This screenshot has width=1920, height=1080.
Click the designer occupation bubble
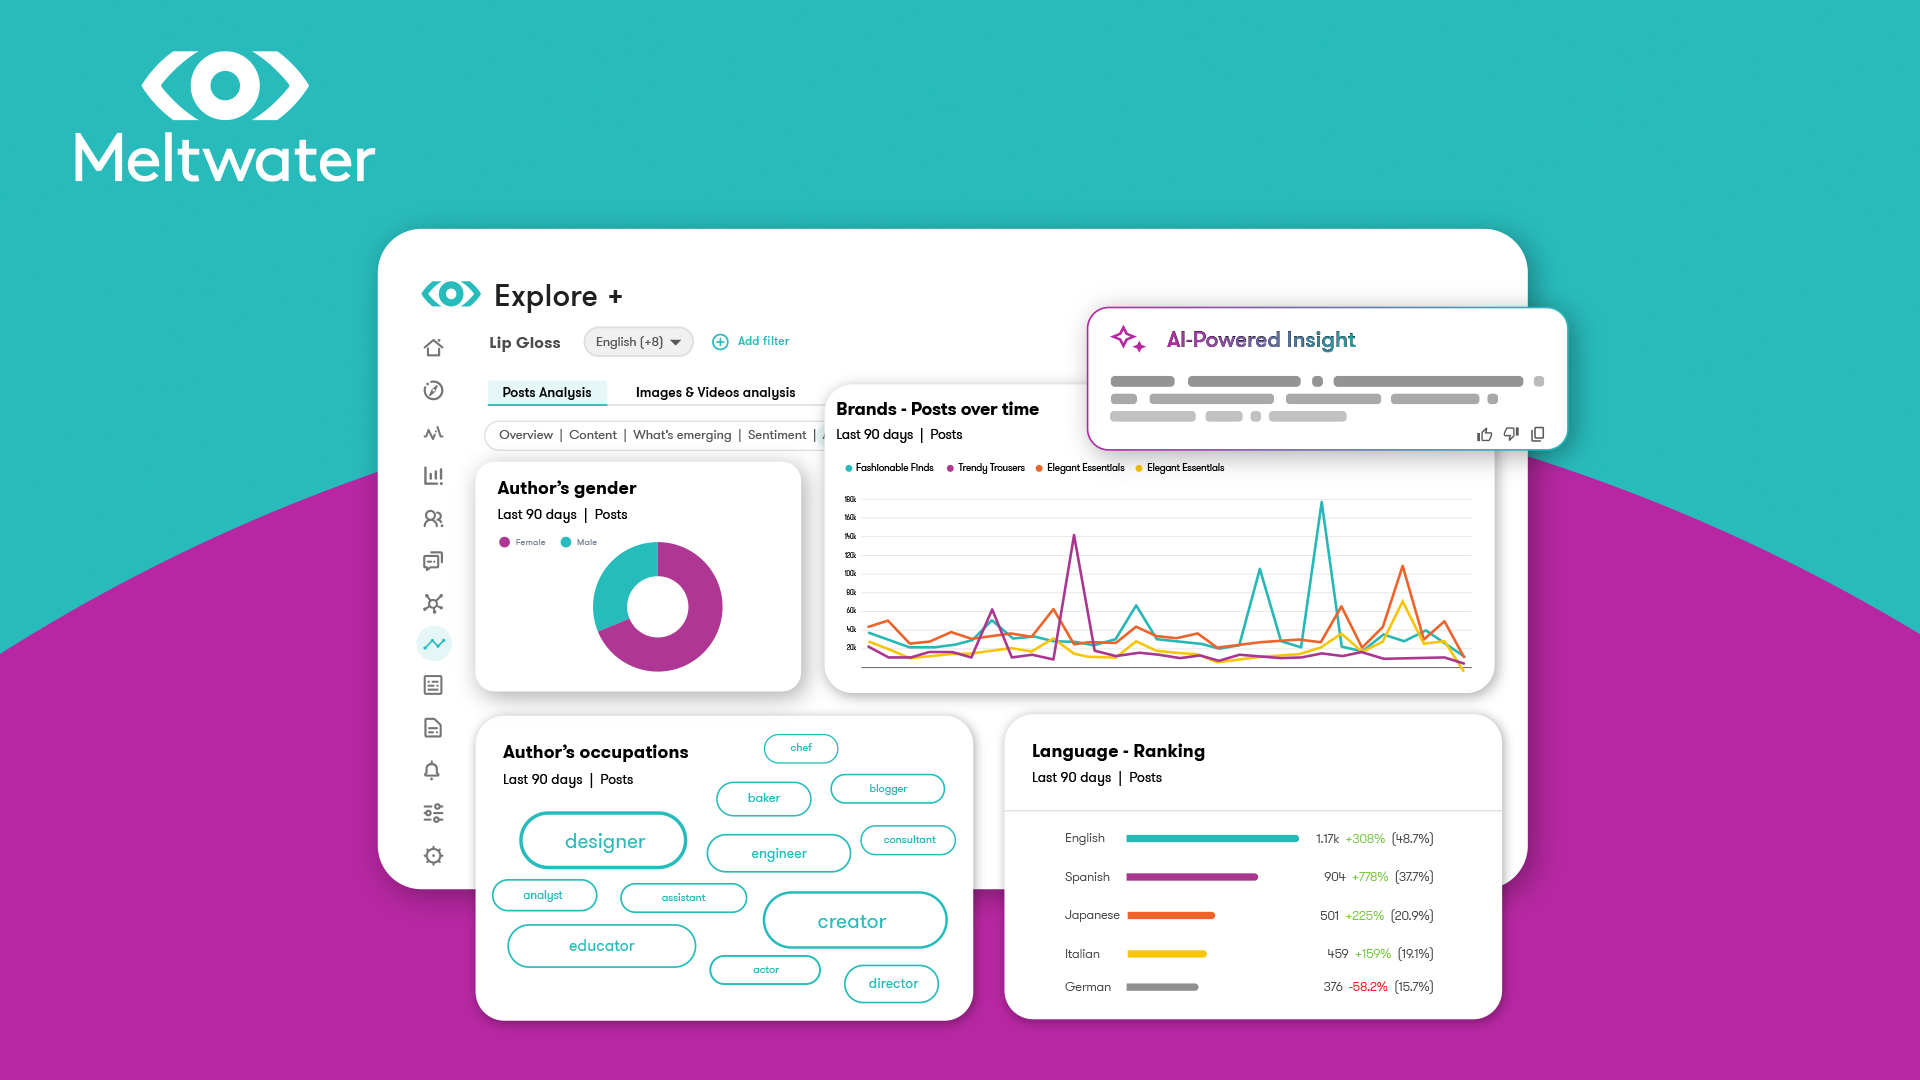[x=603, y=841]
